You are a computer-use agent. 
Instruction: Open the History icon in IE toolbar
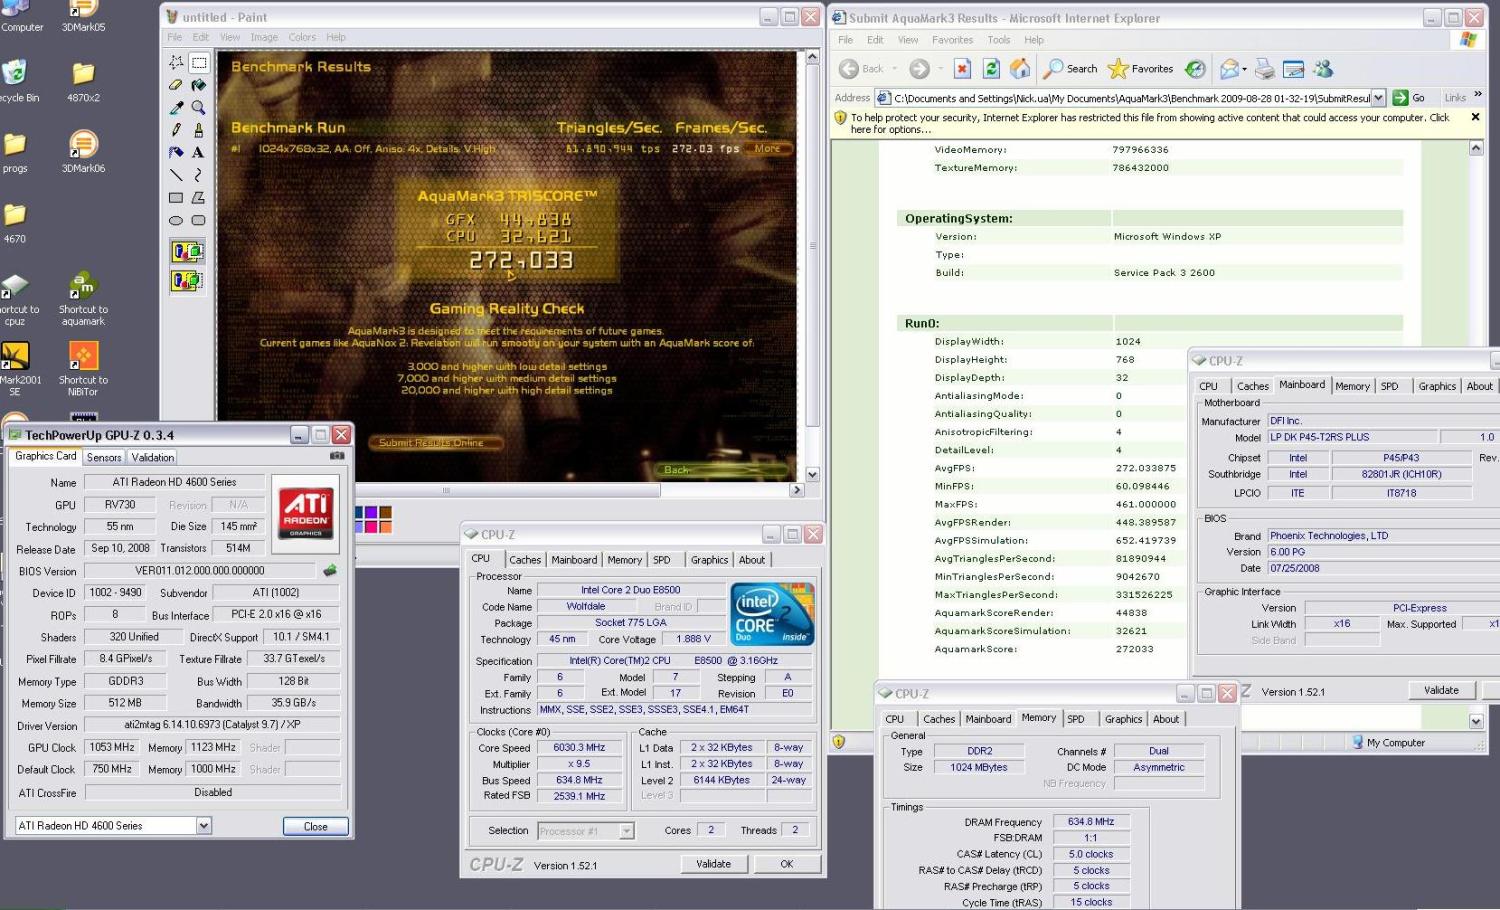tap(1195, 68)
